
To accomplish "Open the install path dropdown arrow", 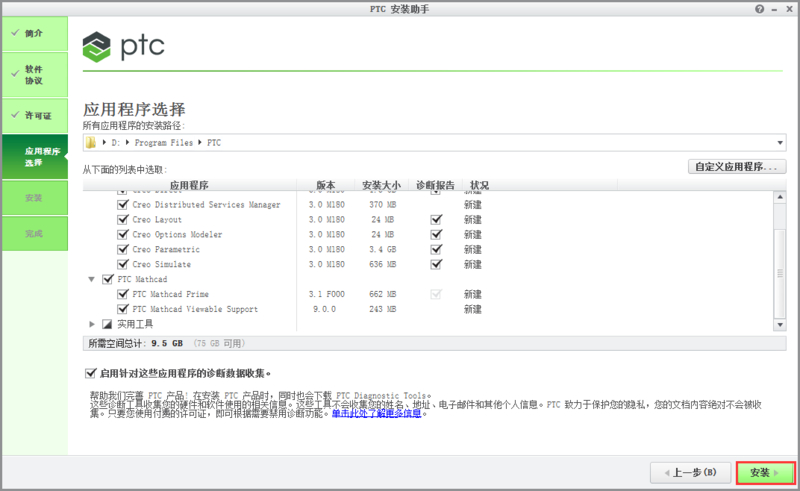I will pyautogui.click(x=779, y=143).
